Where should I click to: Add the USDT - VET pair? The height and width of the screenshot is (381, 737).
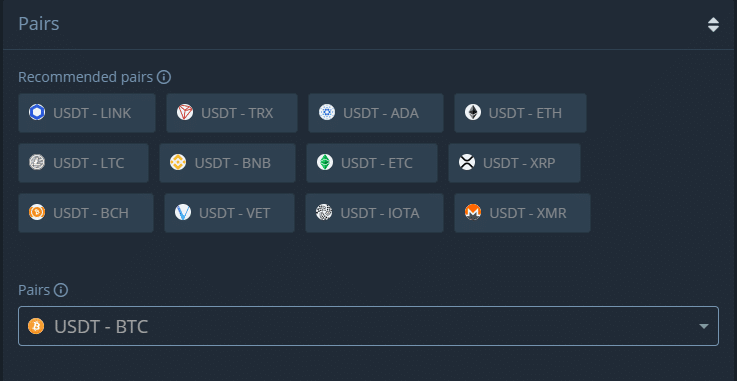229,213
